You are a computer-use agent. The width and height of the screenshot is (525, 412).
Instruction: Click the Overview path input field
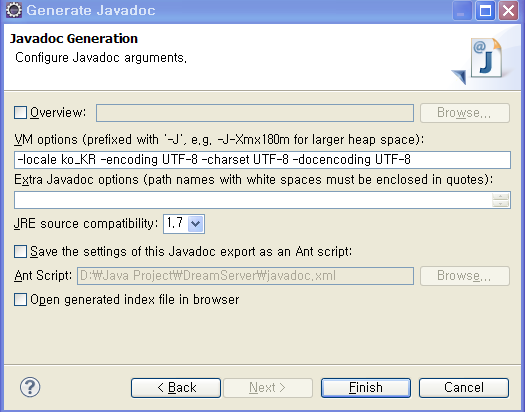click(255, 113)
